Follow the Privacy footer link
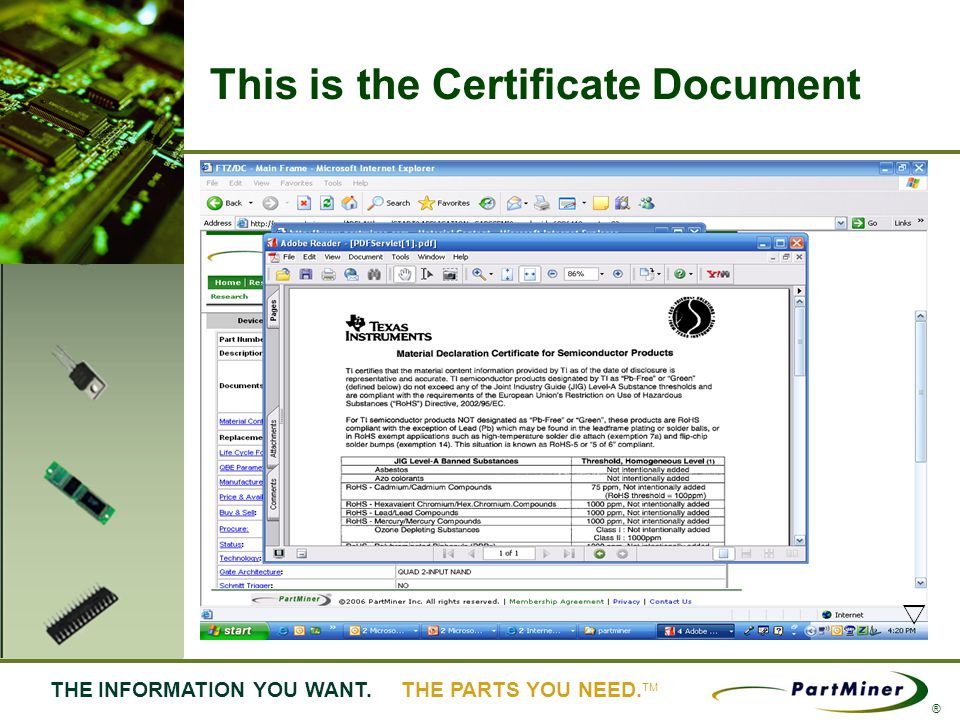 626,601
